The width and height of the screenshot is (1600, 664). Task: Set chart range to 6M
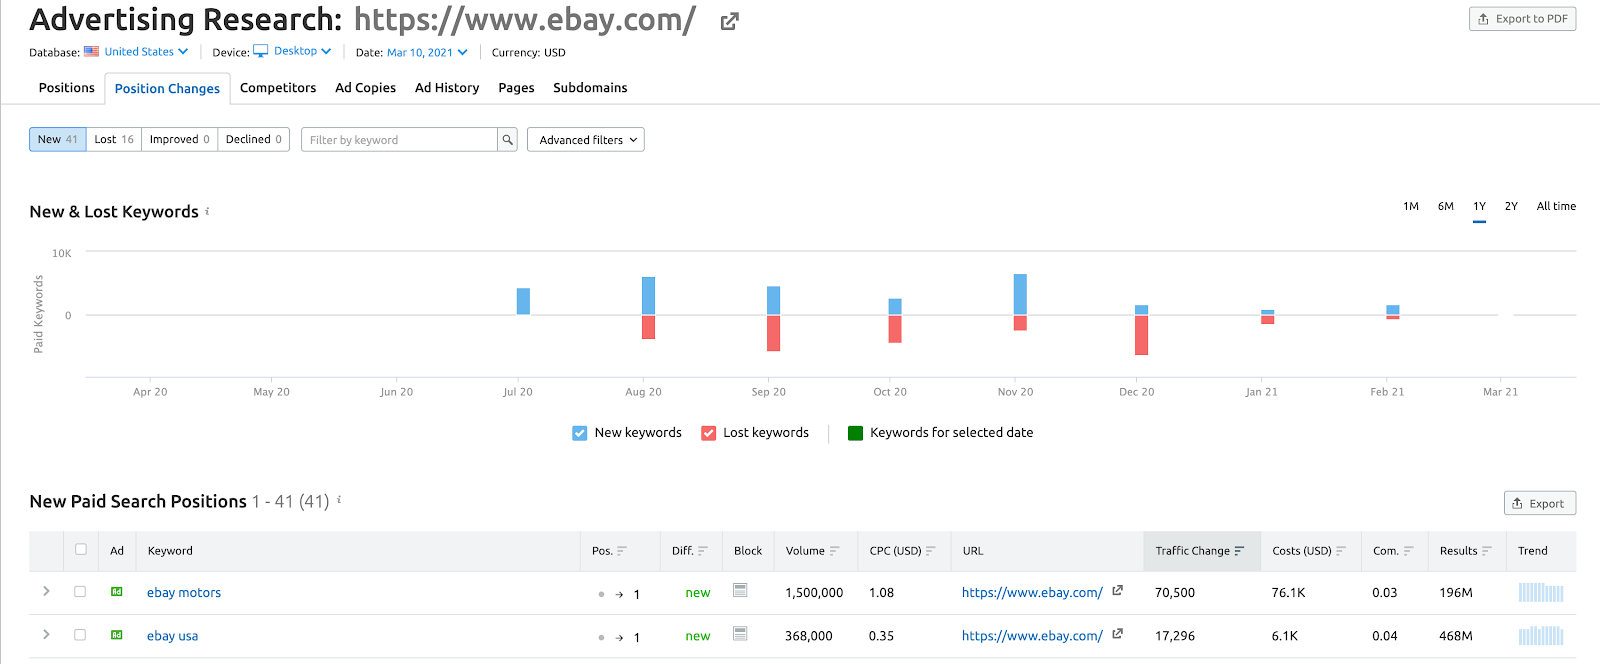(x=1446, y=206)
